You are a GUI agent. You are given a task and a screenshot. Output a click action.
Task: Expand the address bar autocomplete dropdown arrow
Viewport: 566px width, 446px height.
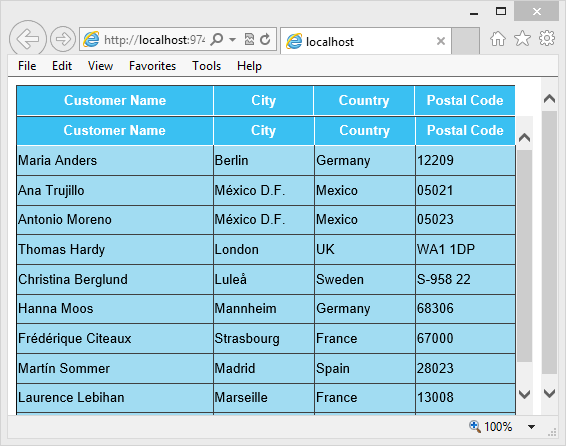click(x=232, y=39)
